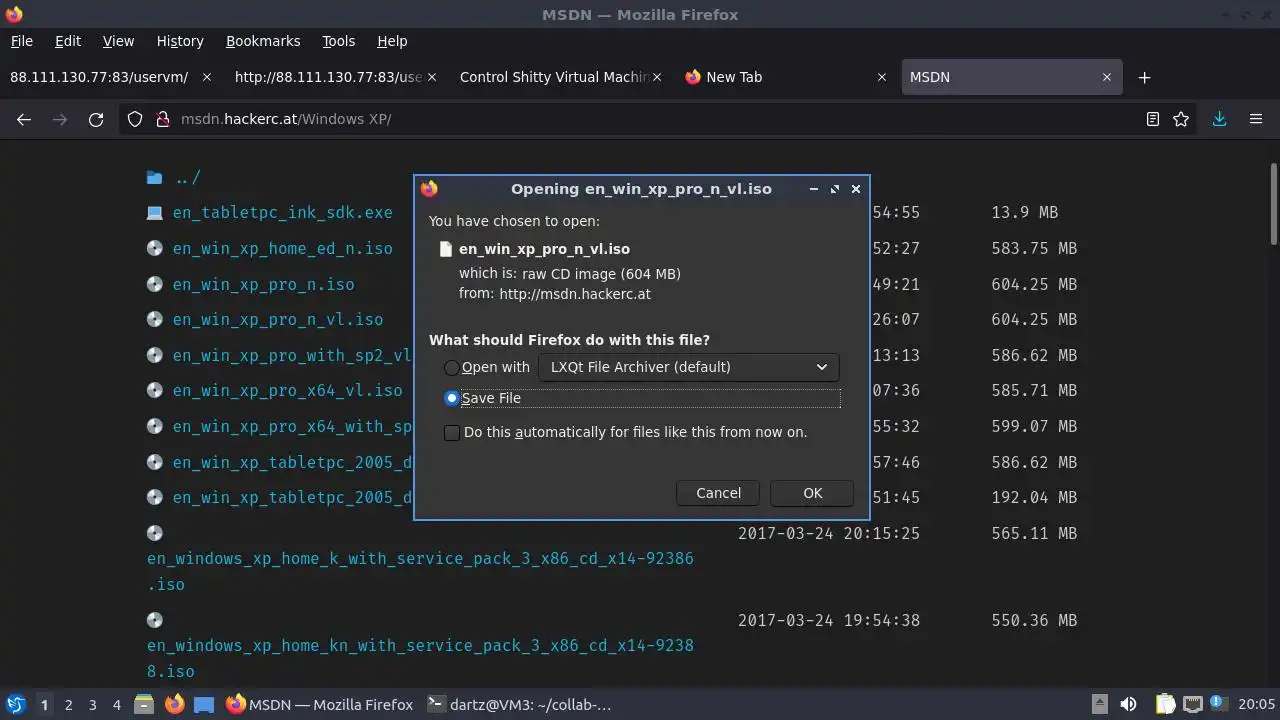This screenshot has width=1280, height=720.
Task: Open the Firefox hamburger application menu
Action: [1256, 119]
